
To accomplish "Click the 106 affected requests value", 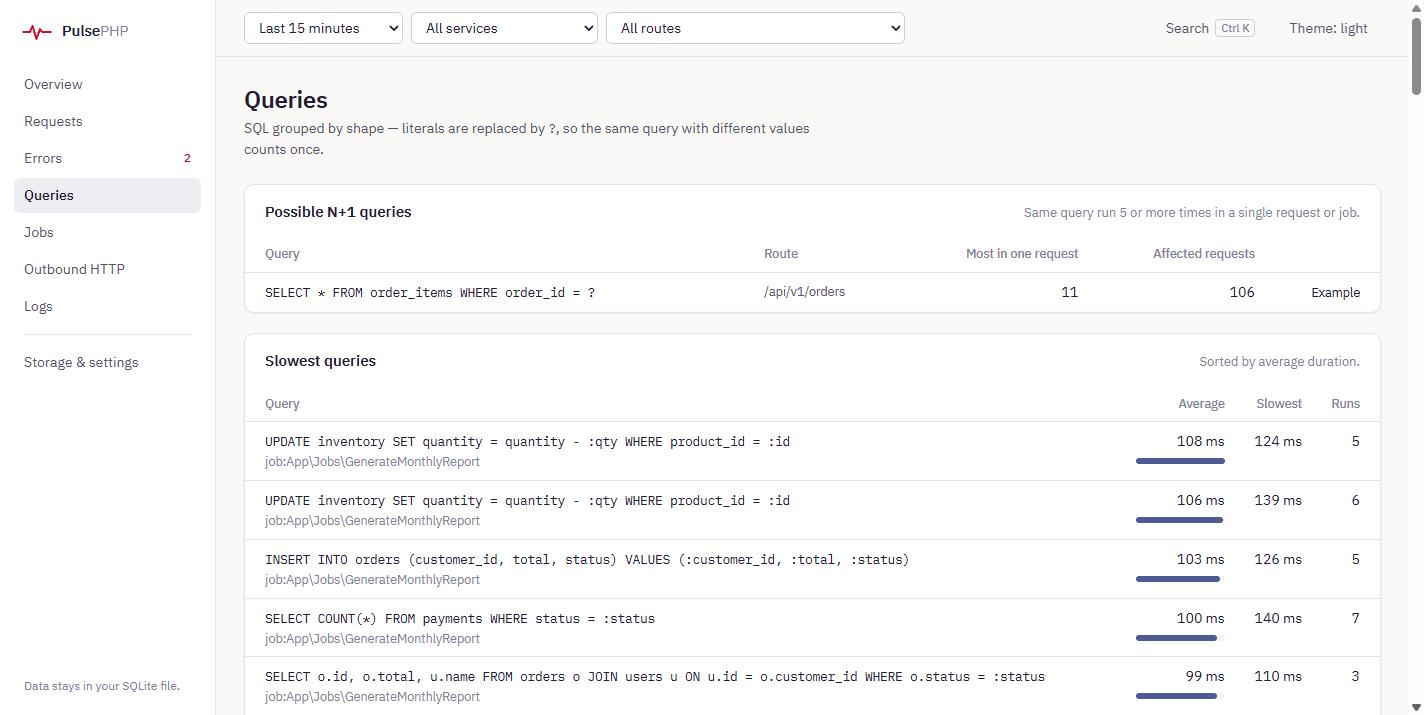I will 1241,292.
